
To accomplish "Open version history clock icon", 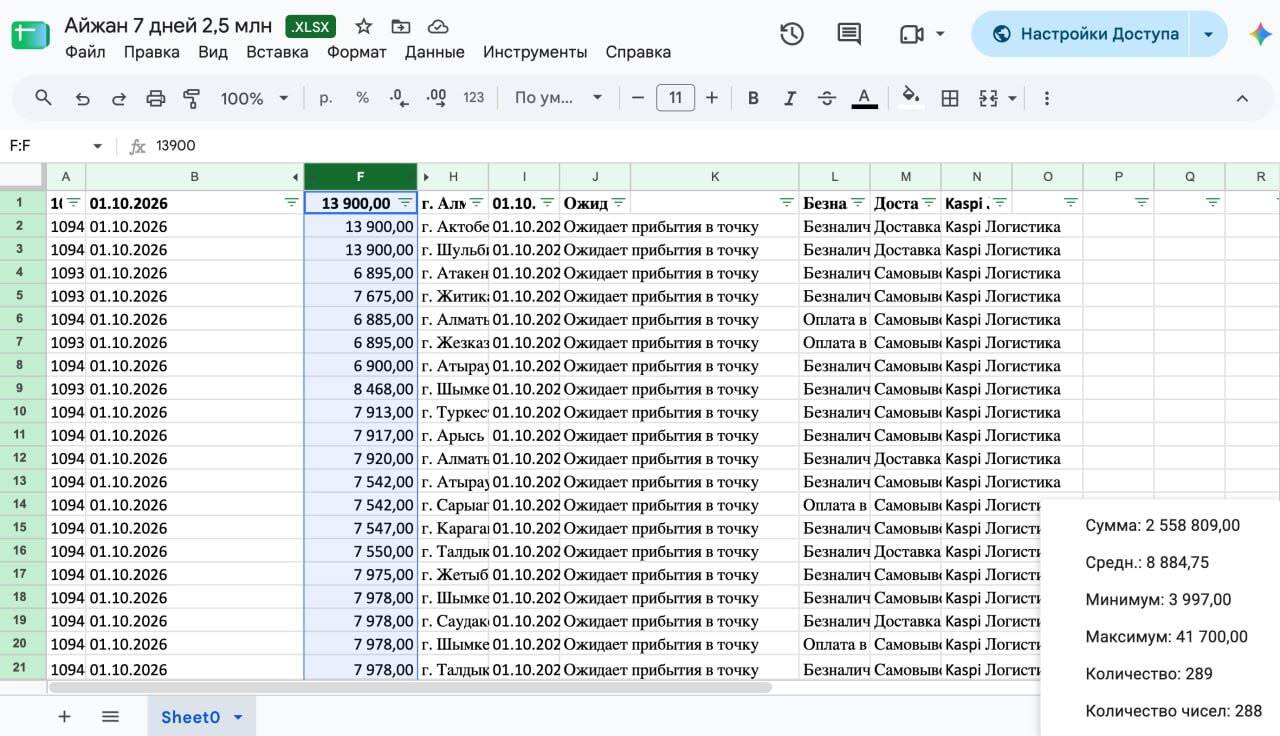I will point(792,34).
